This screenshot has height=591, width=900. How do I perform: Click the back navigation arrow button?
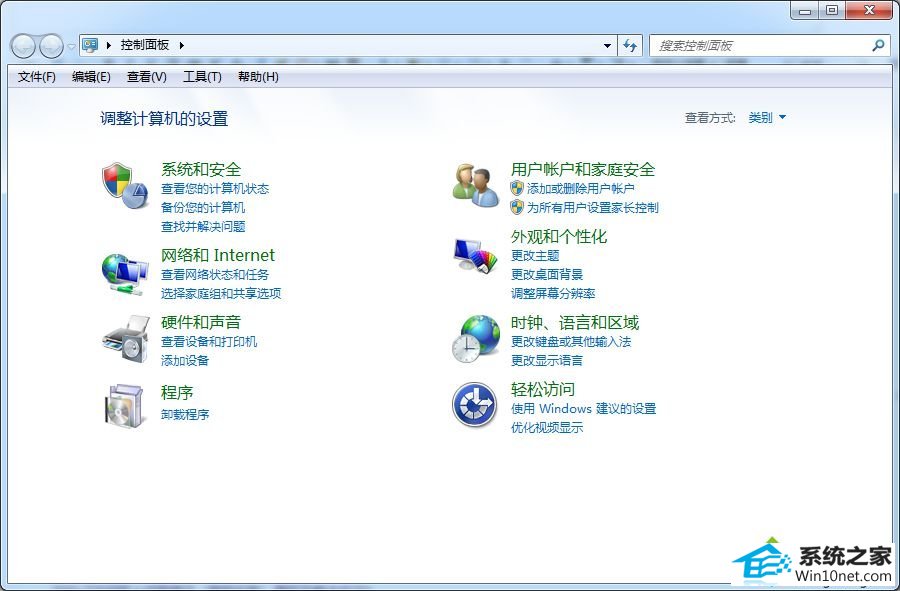pos(24,46)
